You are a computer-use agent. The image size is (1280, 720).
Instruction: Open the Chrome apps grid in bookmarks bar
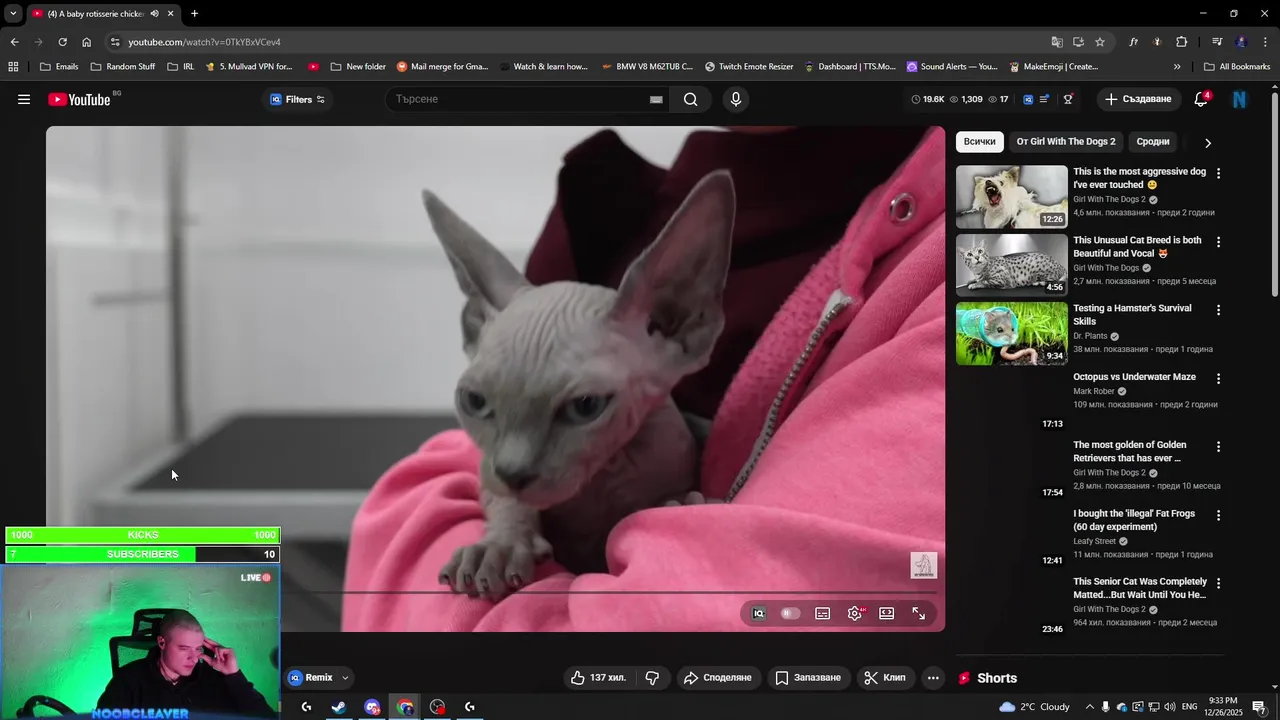[13, 67]
